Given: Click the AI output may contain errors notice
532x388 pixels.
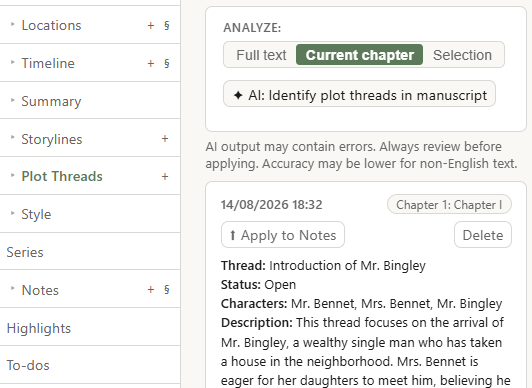Looking at the screenshot, I should 361,155.
